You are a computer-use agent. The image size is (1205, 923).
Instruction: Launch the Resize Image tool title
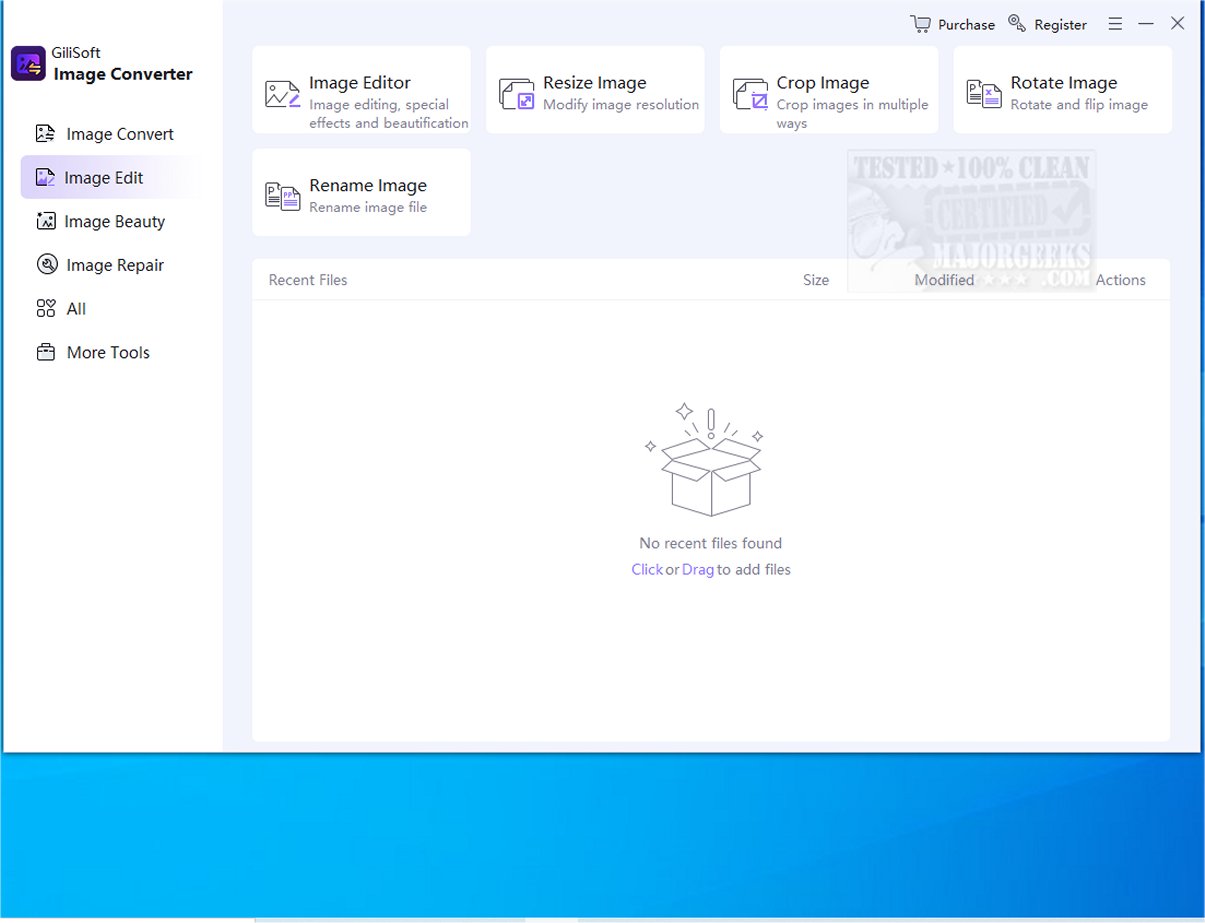tap(595, 83)
